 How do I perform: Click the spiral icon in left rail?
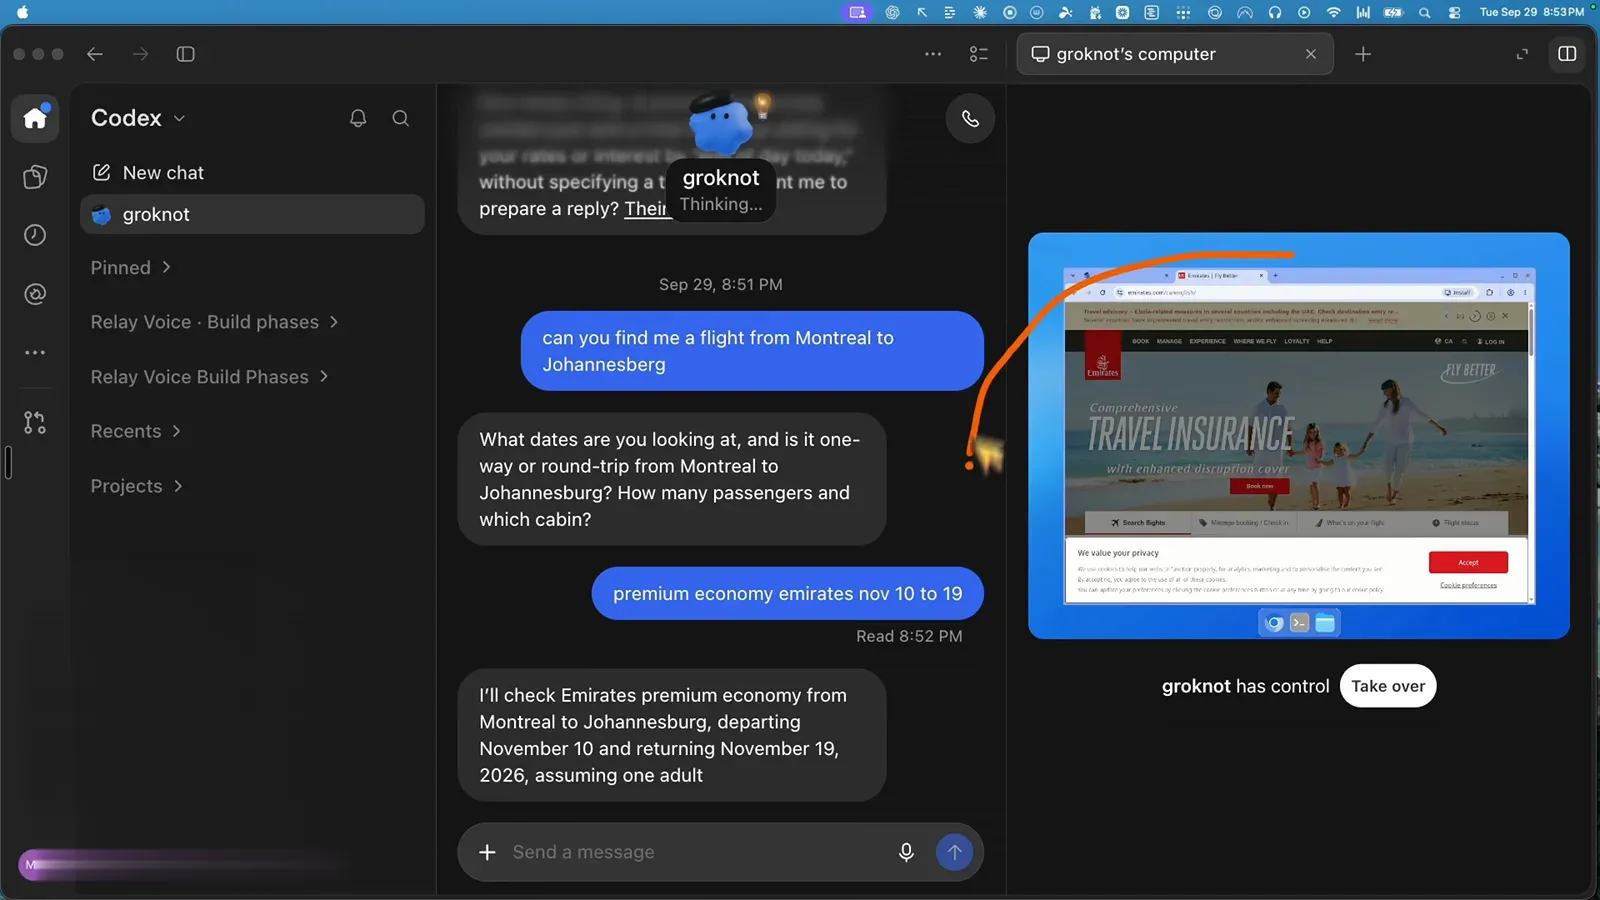point(35,294)
